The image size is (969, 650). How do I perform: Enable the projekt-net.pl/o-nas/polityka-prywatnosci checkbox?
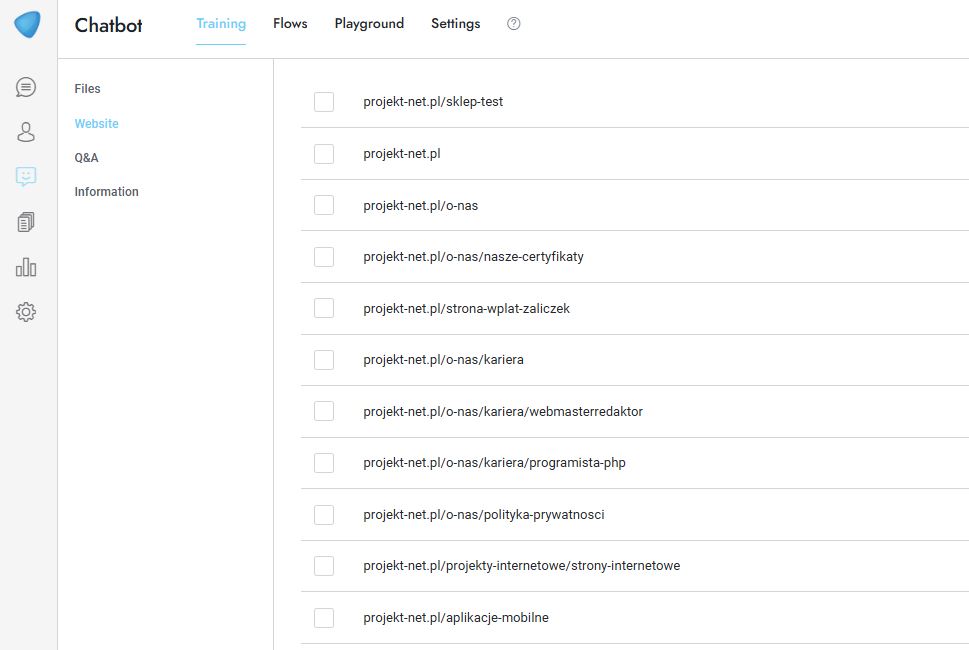[x=324, y=515]
